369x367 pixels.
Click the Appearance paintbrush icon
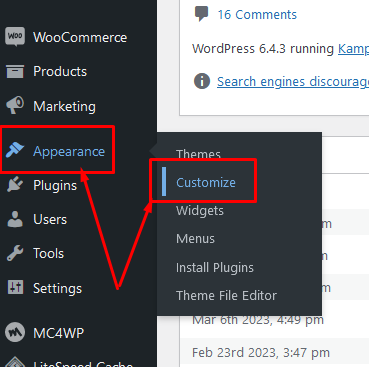coord(15,150)
